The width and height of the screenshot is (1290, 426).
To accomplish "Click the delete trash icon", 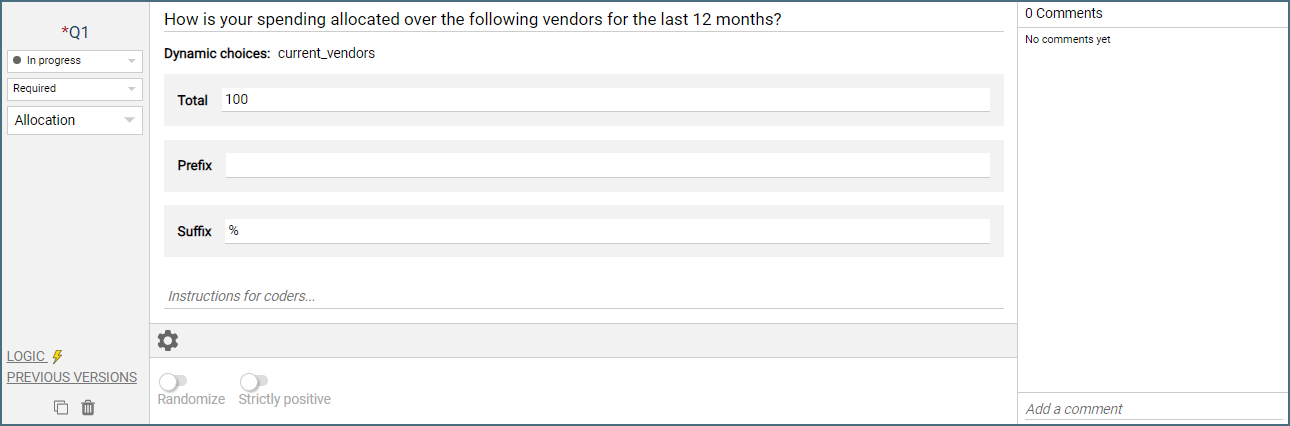I will point(88,407).
